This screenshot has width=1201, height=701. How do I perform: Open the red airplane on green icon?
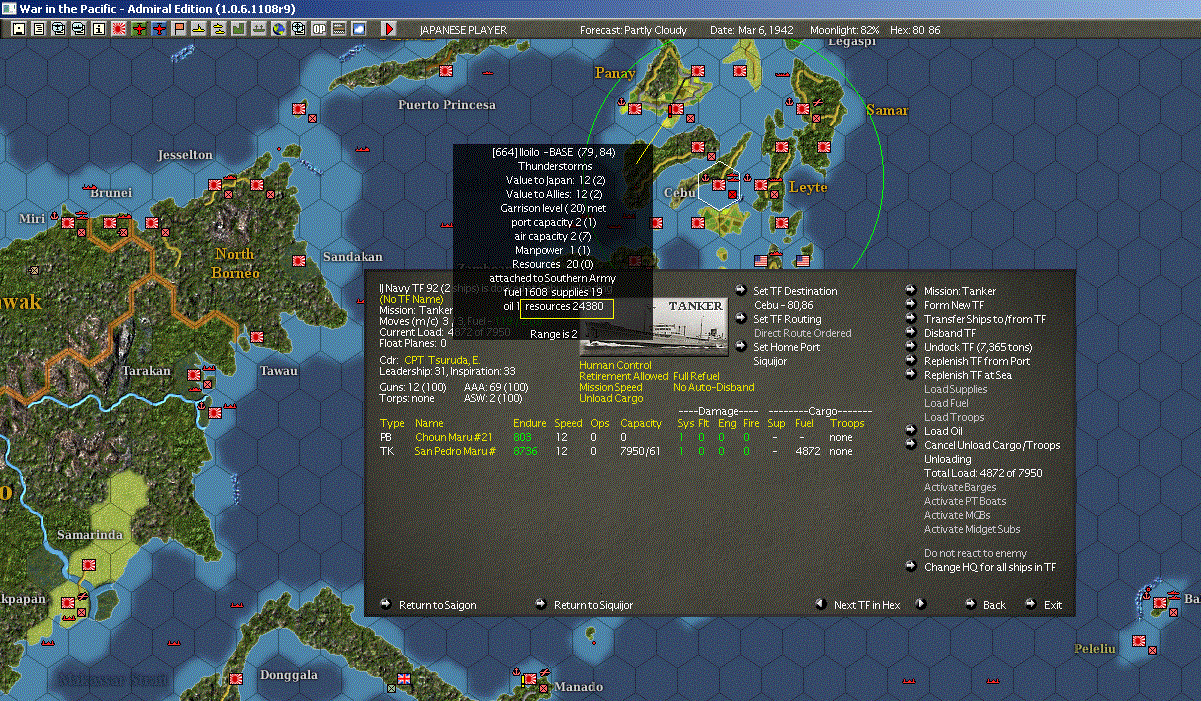[138, 29]
